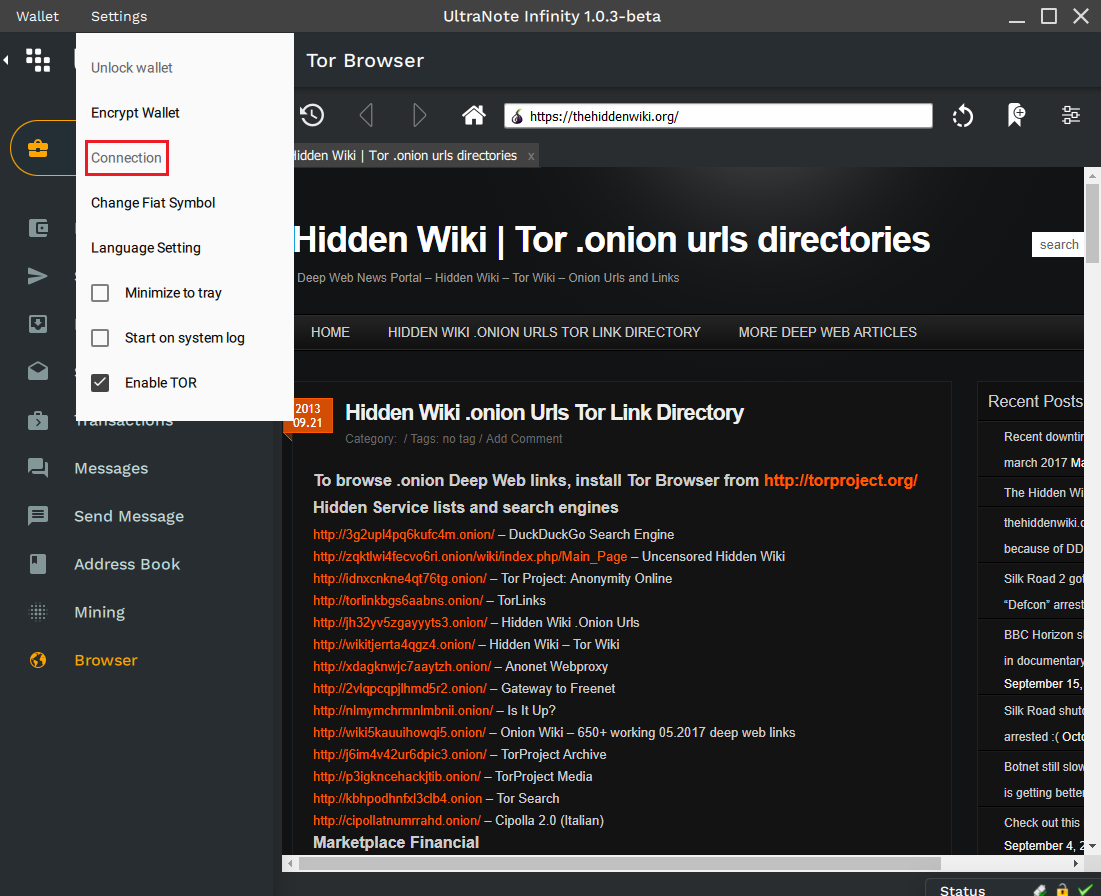Close the Hidden Wiki browser tab

532,156
